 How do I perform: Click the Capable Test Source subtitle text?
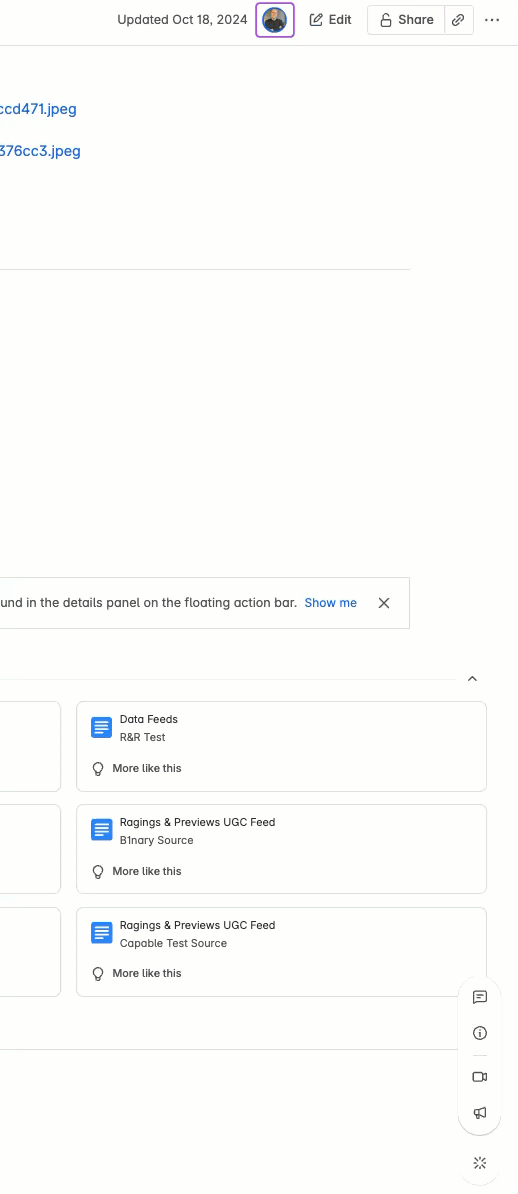pos(173,943)
